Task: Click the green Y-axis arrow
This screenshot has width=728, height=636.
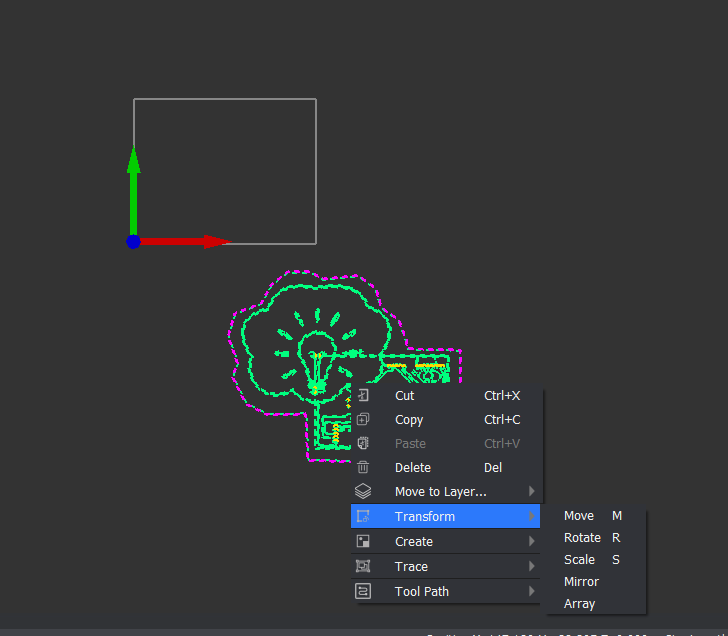Action: pyautogui.click(x=134, y=190)
